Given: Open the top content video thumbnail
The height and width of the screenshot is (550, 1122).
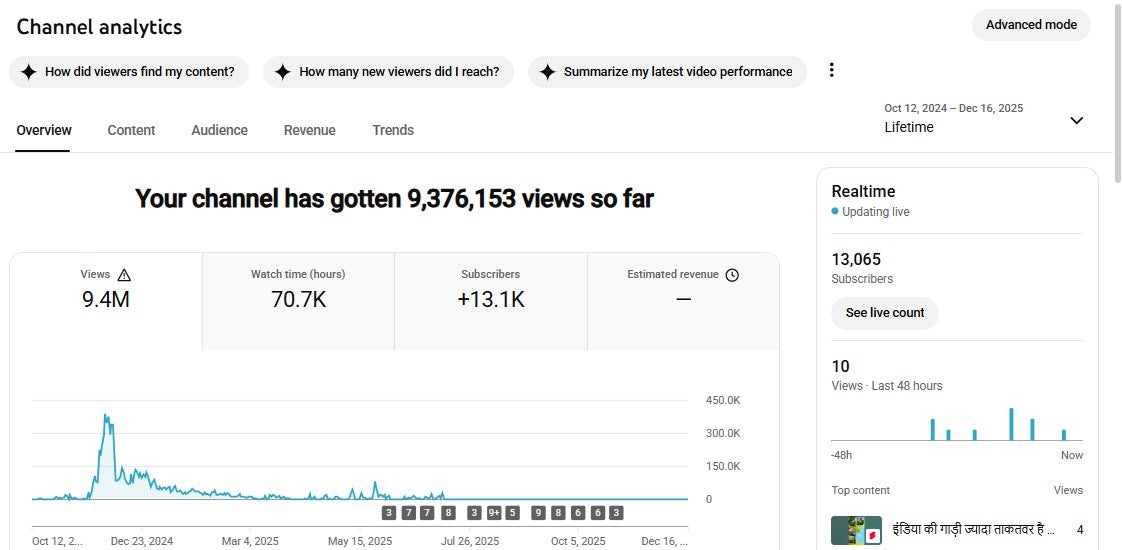Looking at the screenshot, I should tap(856, 530).
